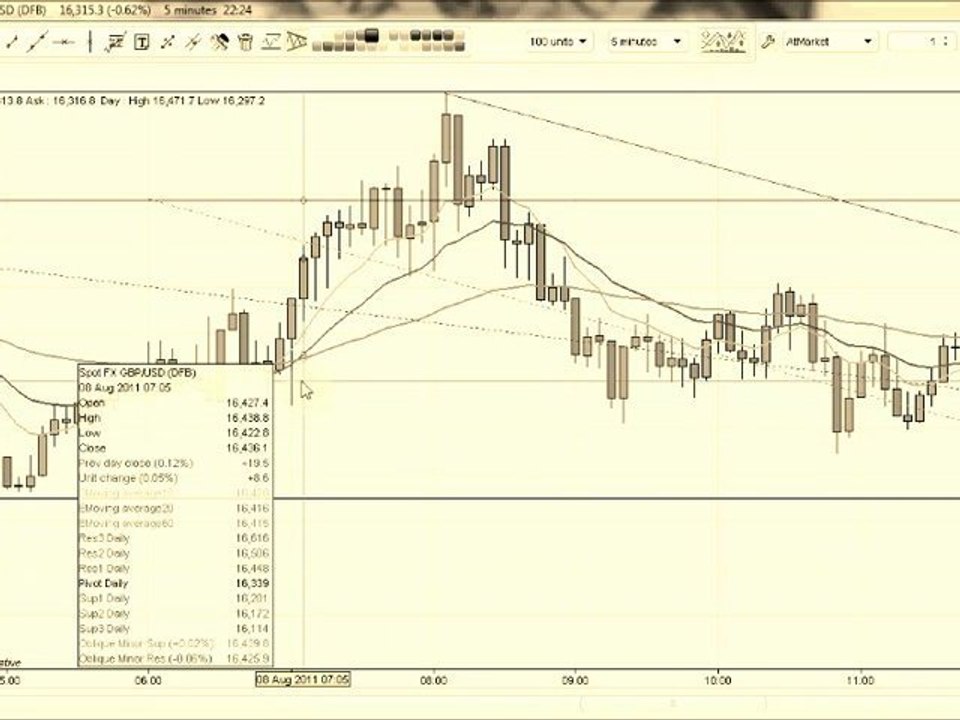Select the horizontal line tool

pyautogui.click(x=64, y=42)
